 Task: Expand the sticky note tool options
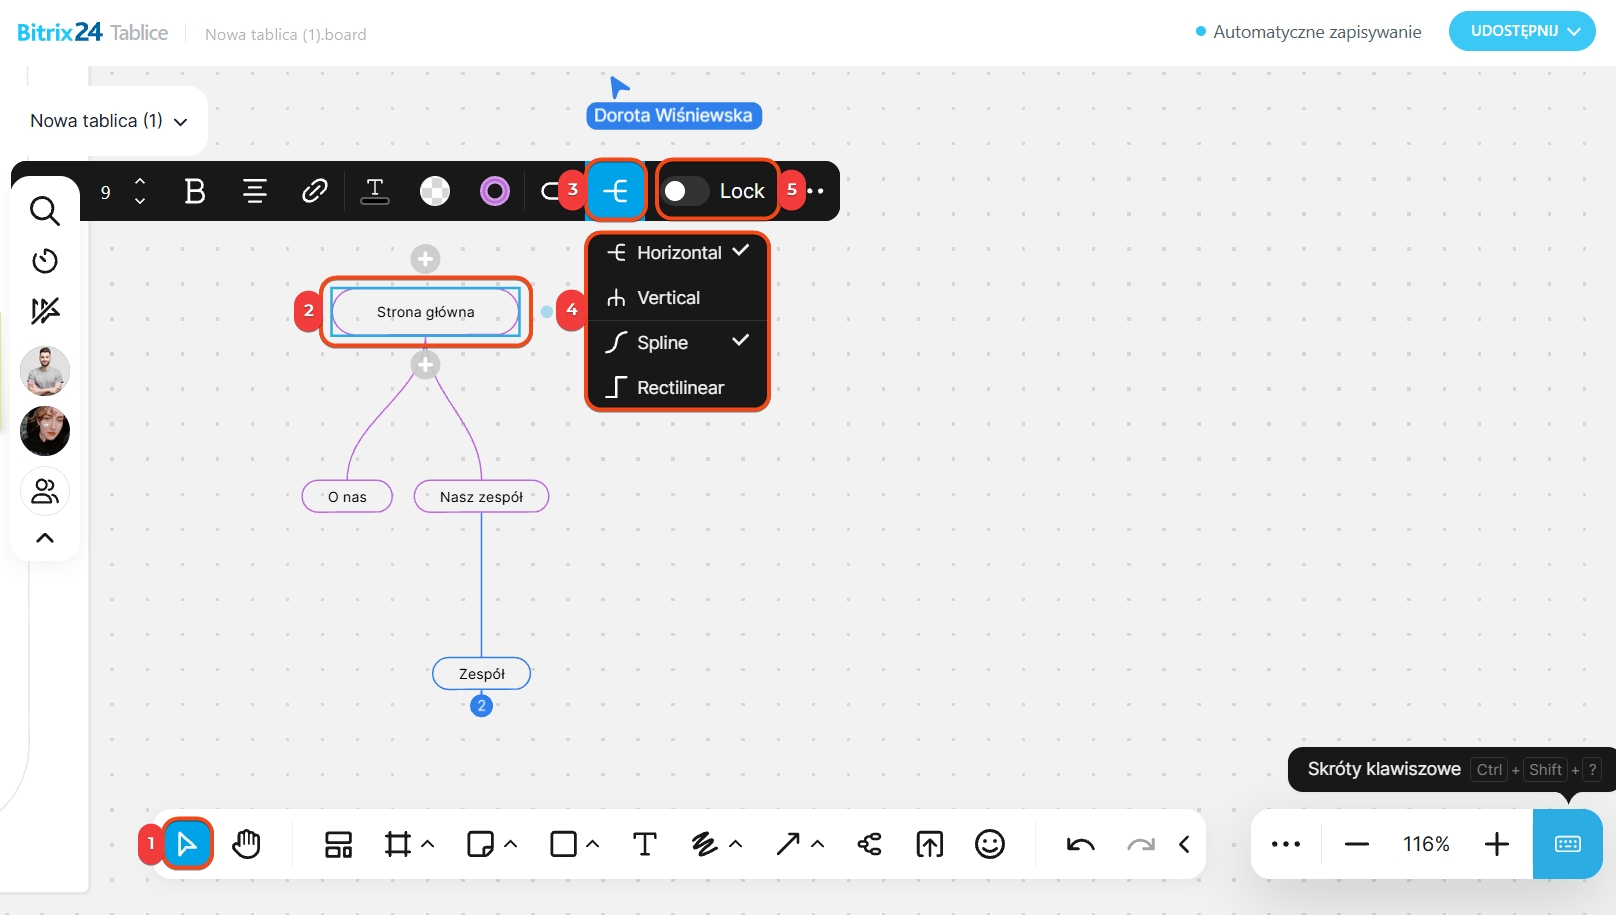coord(511,844)
